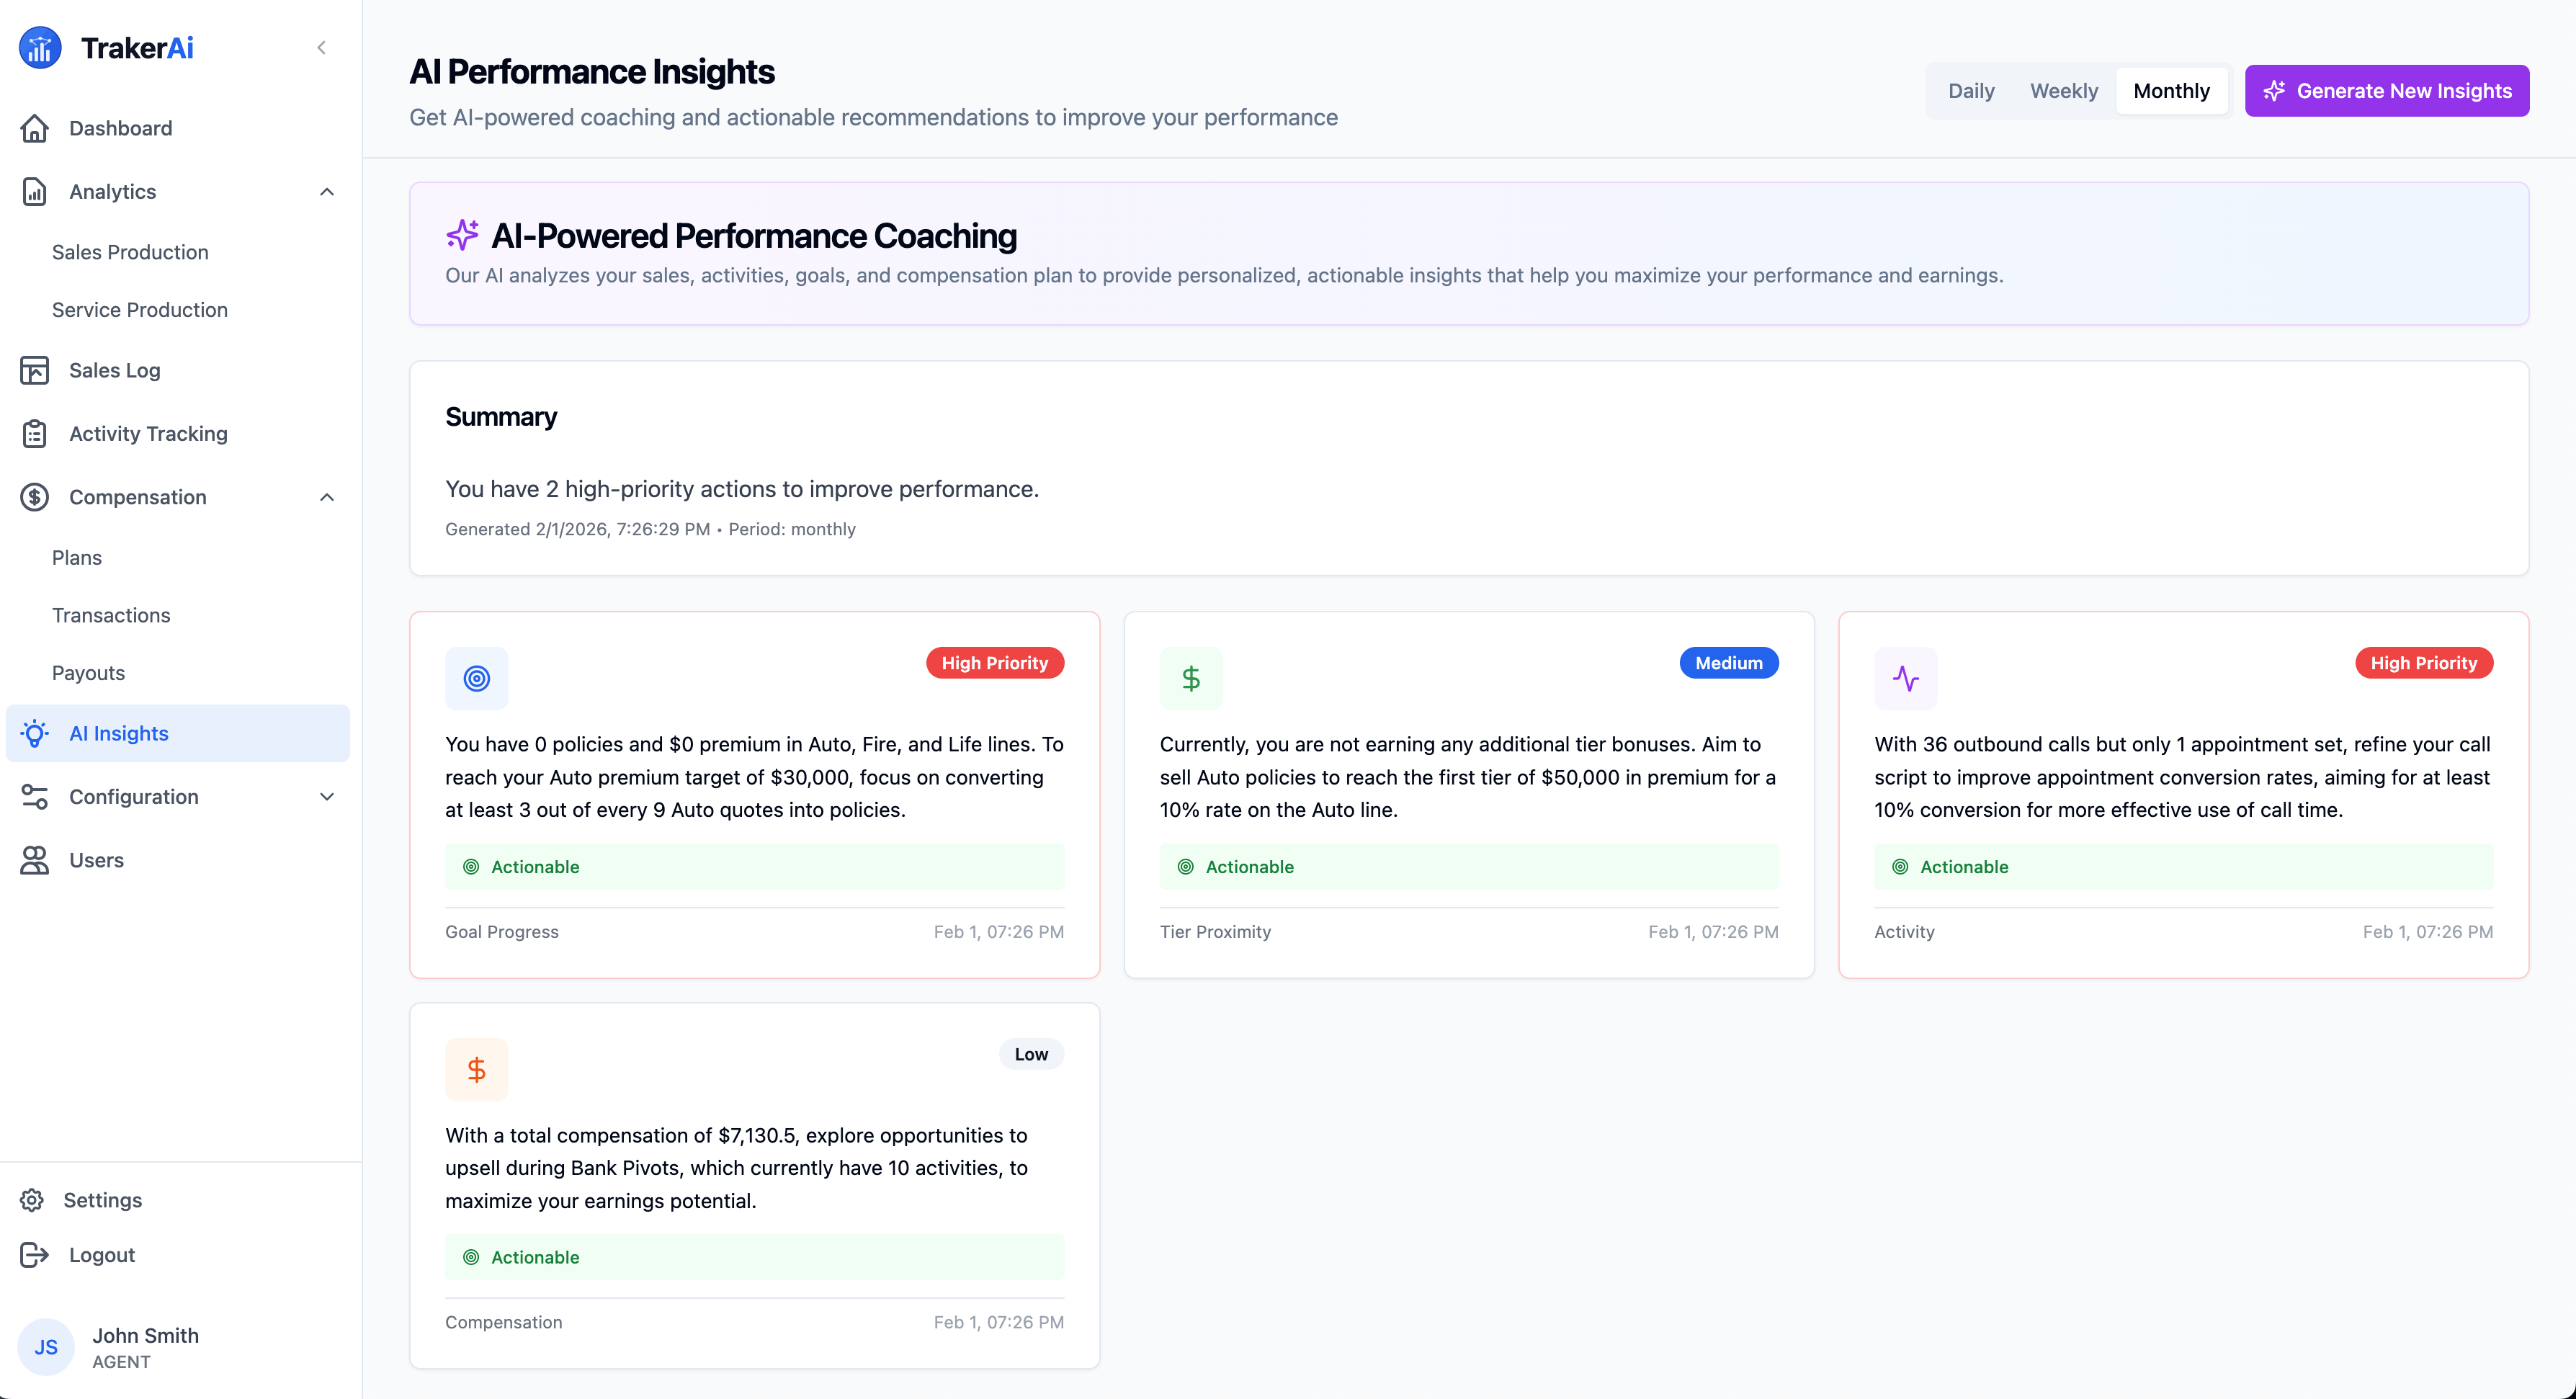Screen dimensions: 2576x1399
Task: Click the Settings gear icon
Action: [x=32, y=1200]
